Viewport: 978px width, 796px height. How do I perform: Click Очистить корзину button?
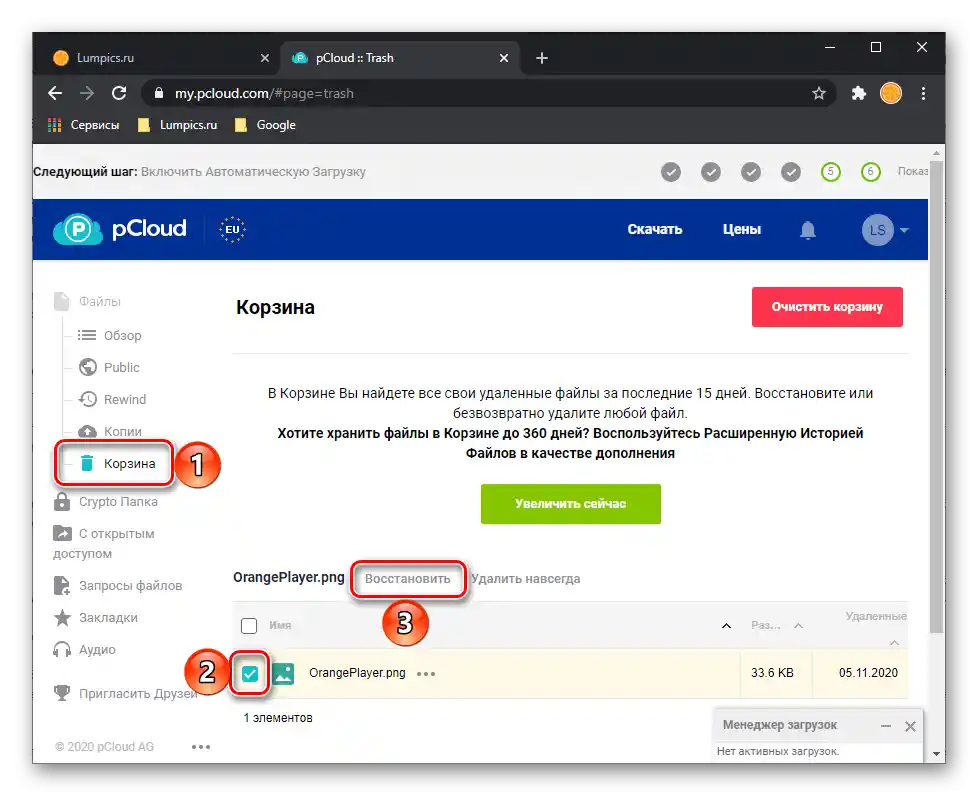[827, 307]
